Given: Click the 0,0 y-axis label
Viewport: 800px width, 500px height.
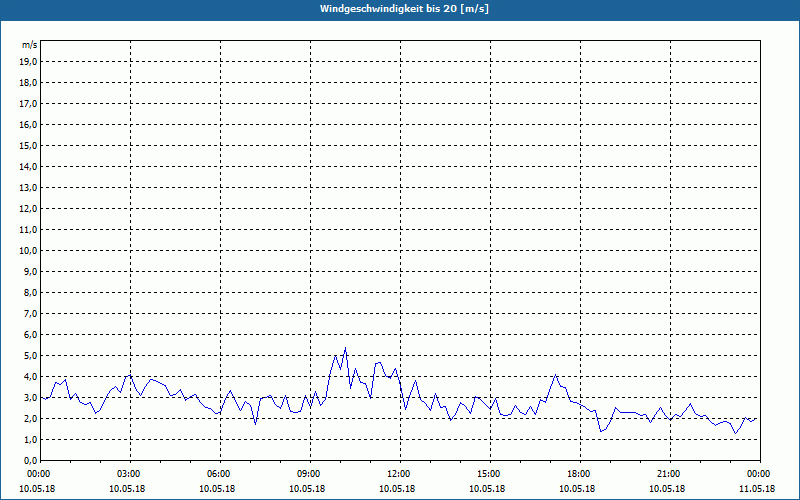Looking at the screenshot, I should pos(30,460).
